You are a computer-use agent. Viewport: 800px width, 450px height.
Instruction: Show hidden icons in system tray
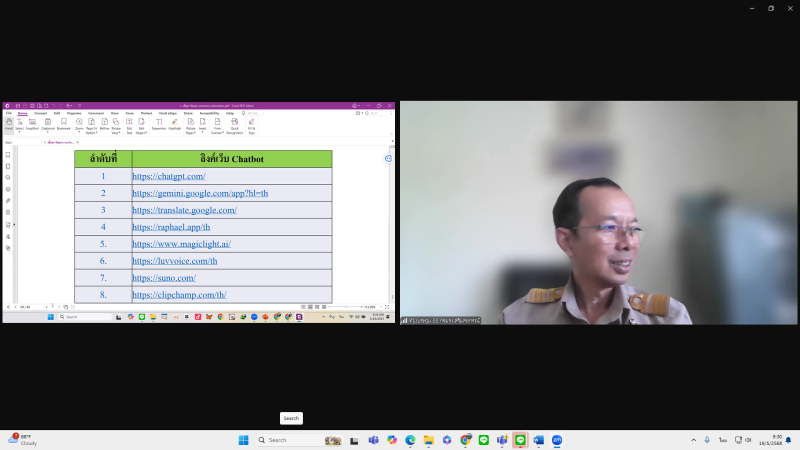coord(693,440)
